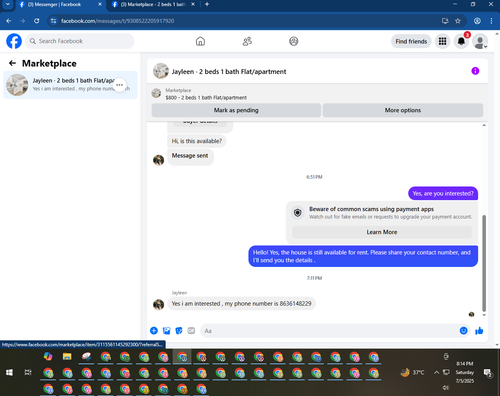Open File Explorer from taskbar
Viewport: 500px width, 396px height.
tap(67, 356)
